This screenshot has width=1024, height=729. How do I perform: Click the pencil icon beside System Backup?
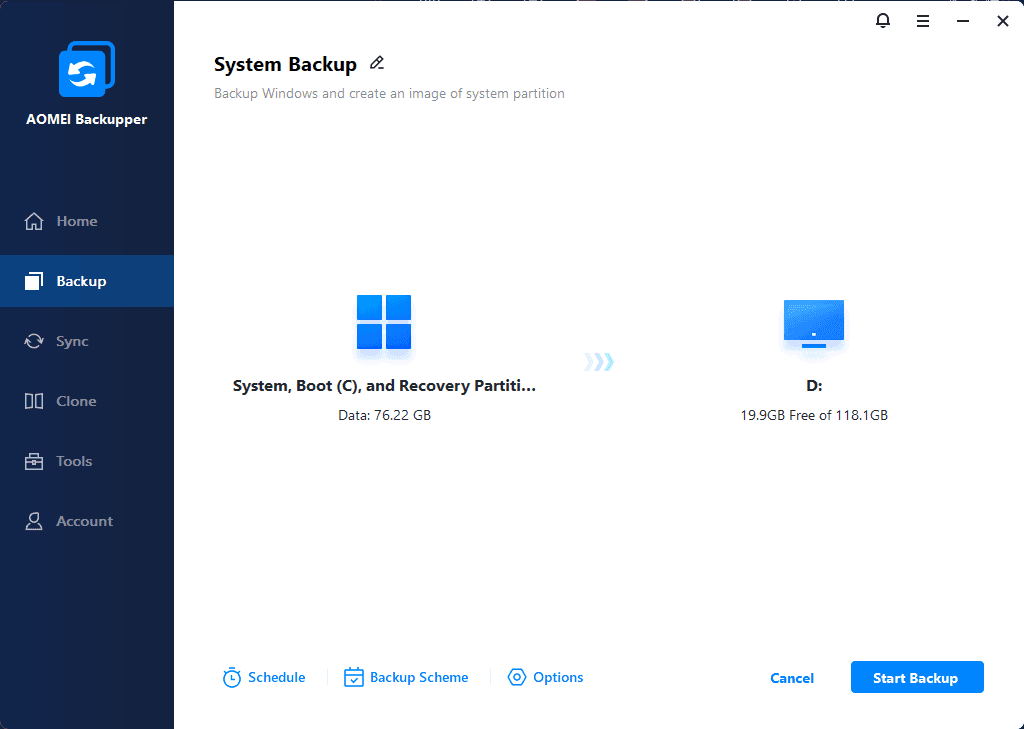click(x=377, y=63)
